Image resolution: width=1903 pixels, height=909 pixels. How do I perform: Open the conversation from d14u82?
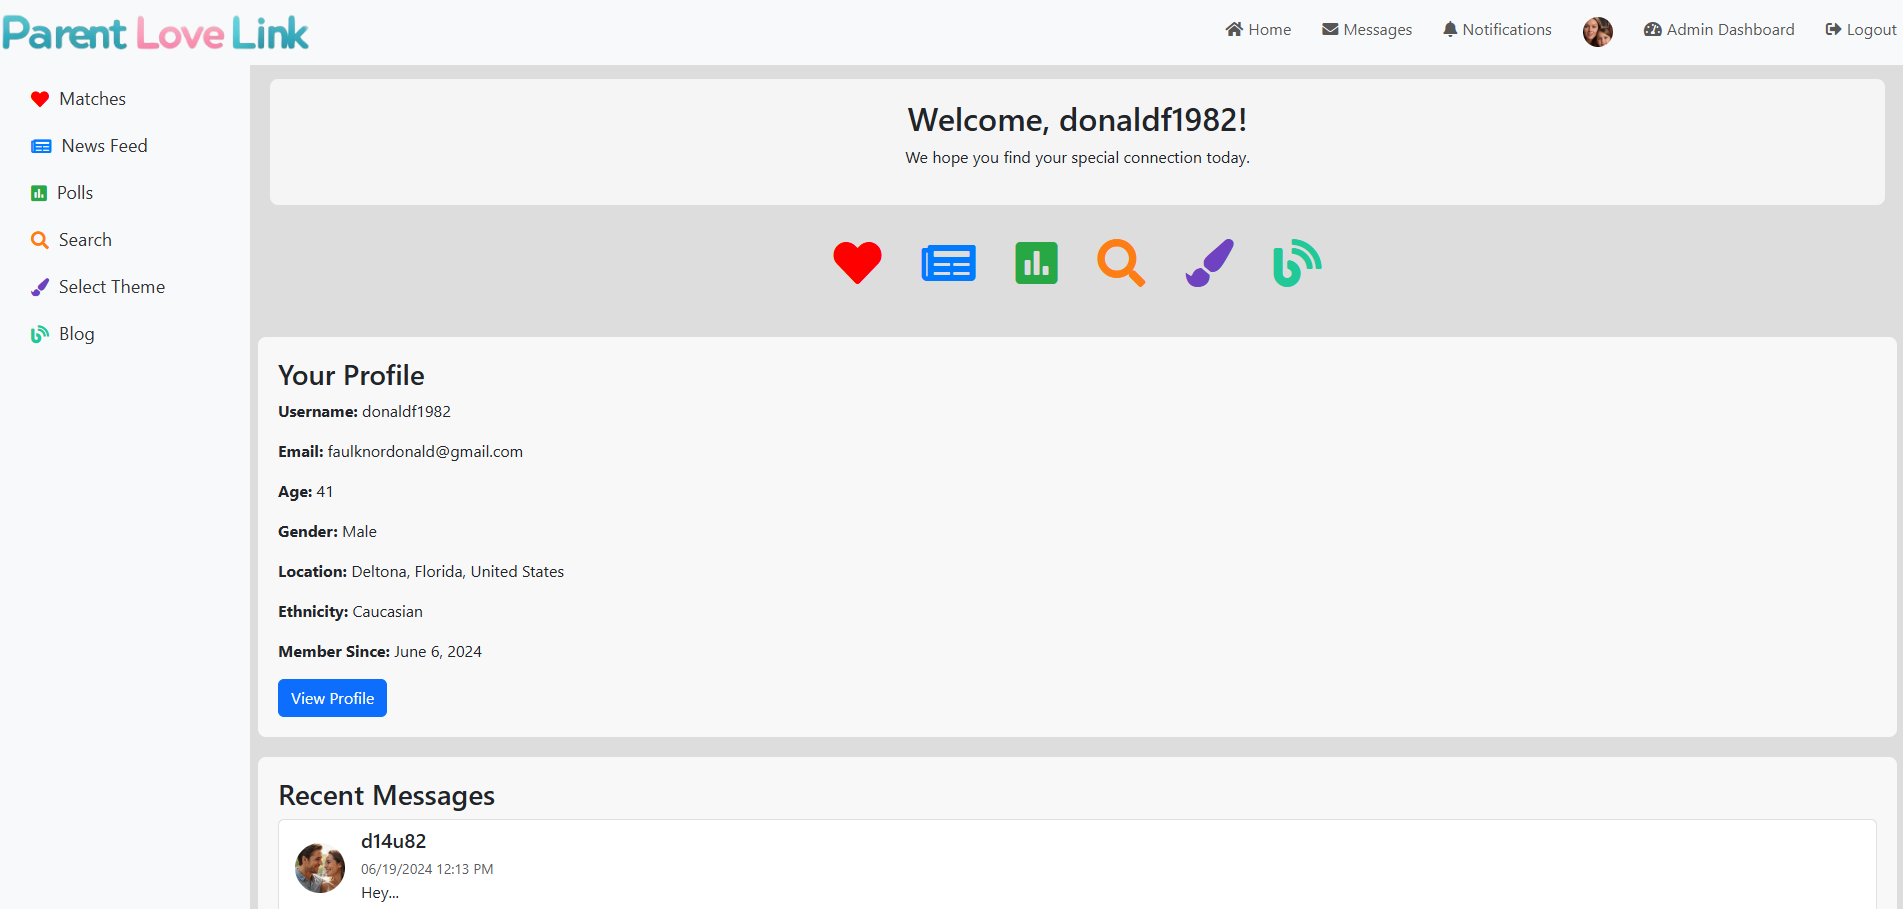click(x=392, y=841)
